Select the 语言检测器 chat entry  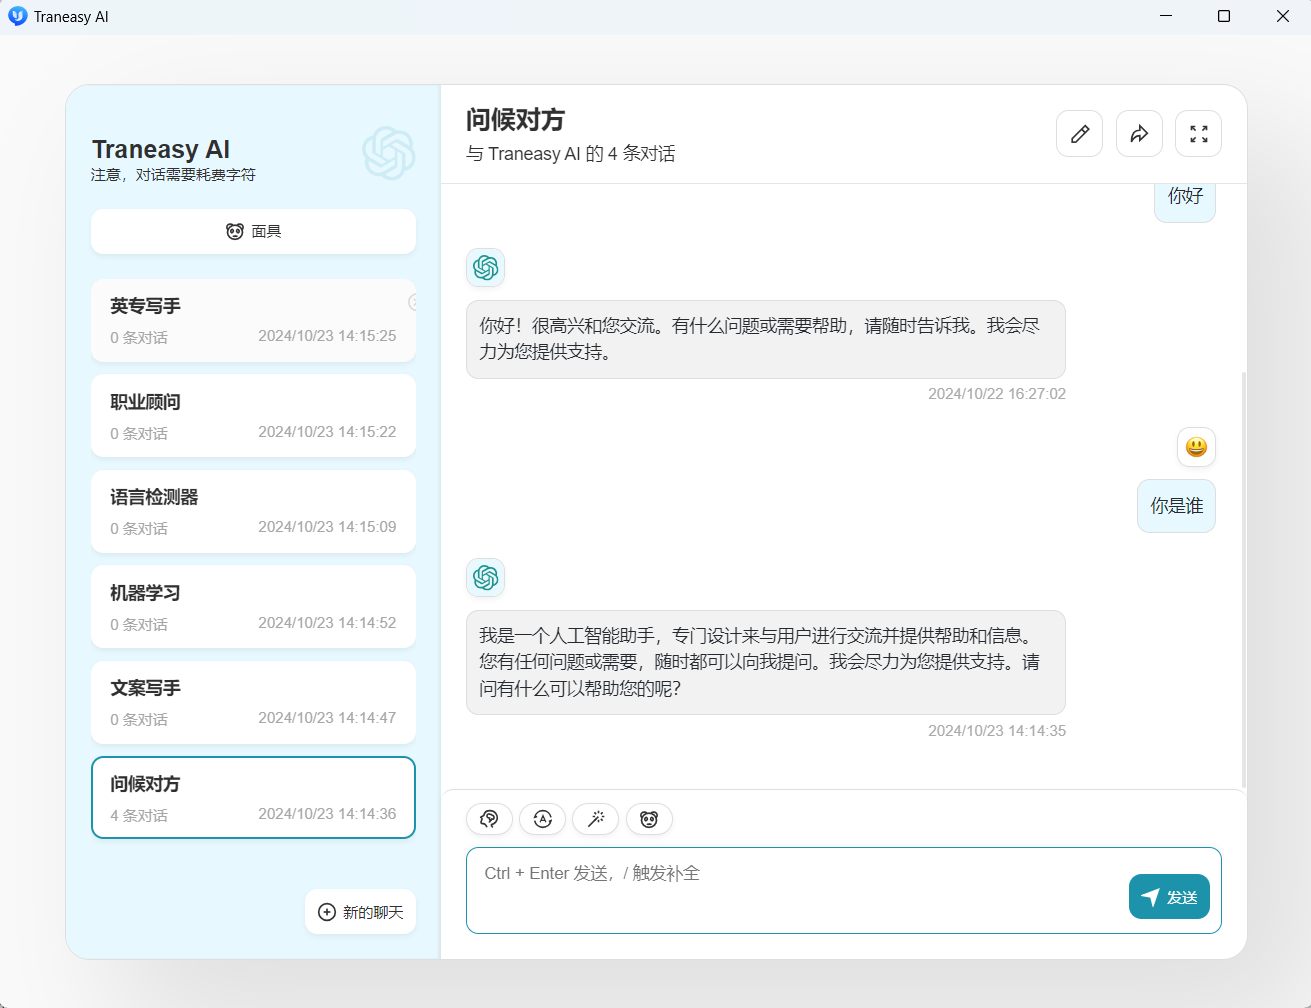point(253,511)
